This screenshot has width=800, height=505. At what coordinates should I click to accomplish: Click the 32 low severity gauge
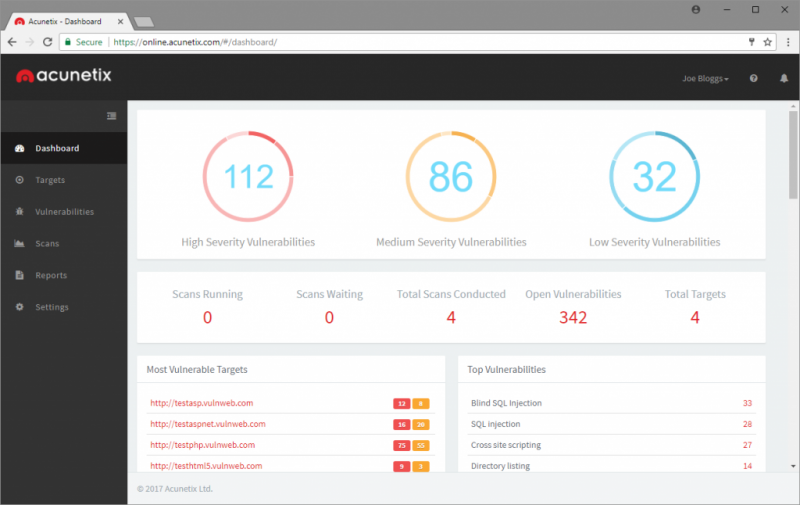(x=655, y=176)
